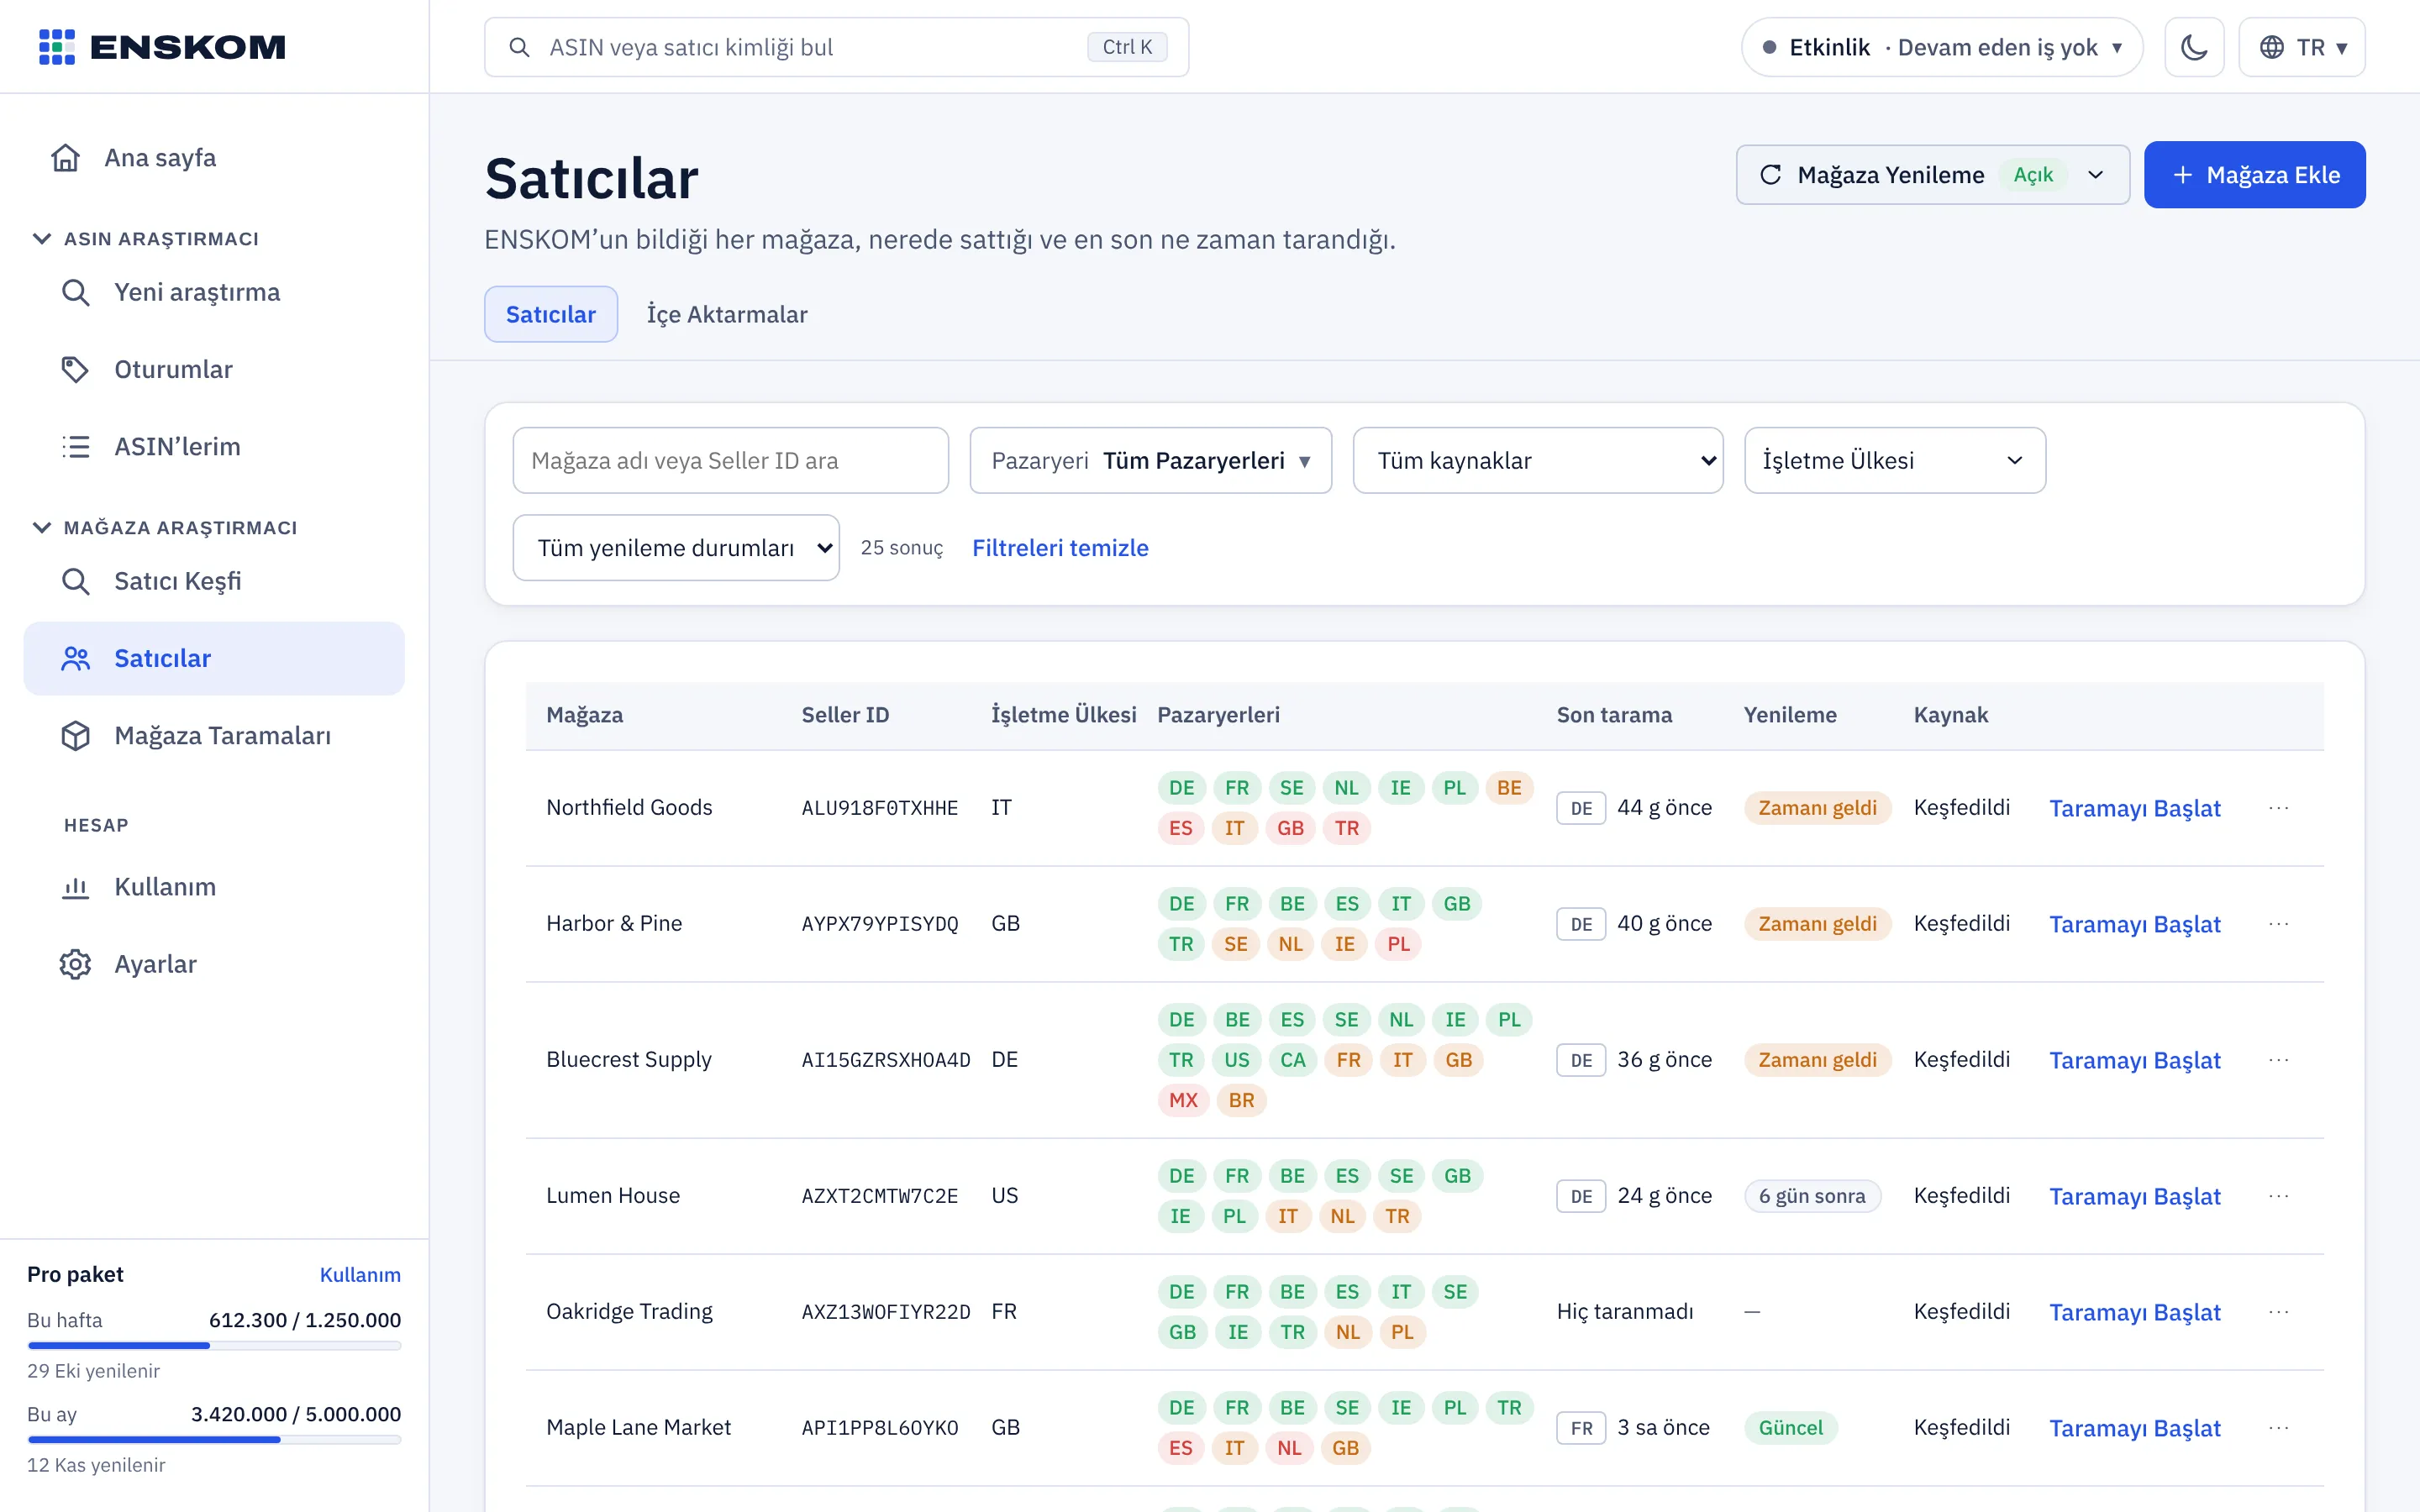This screenshot has height=1512, width=2420.
Task: Open the Mağaza Yenileme dropdown
Action: coord(1932,175)
